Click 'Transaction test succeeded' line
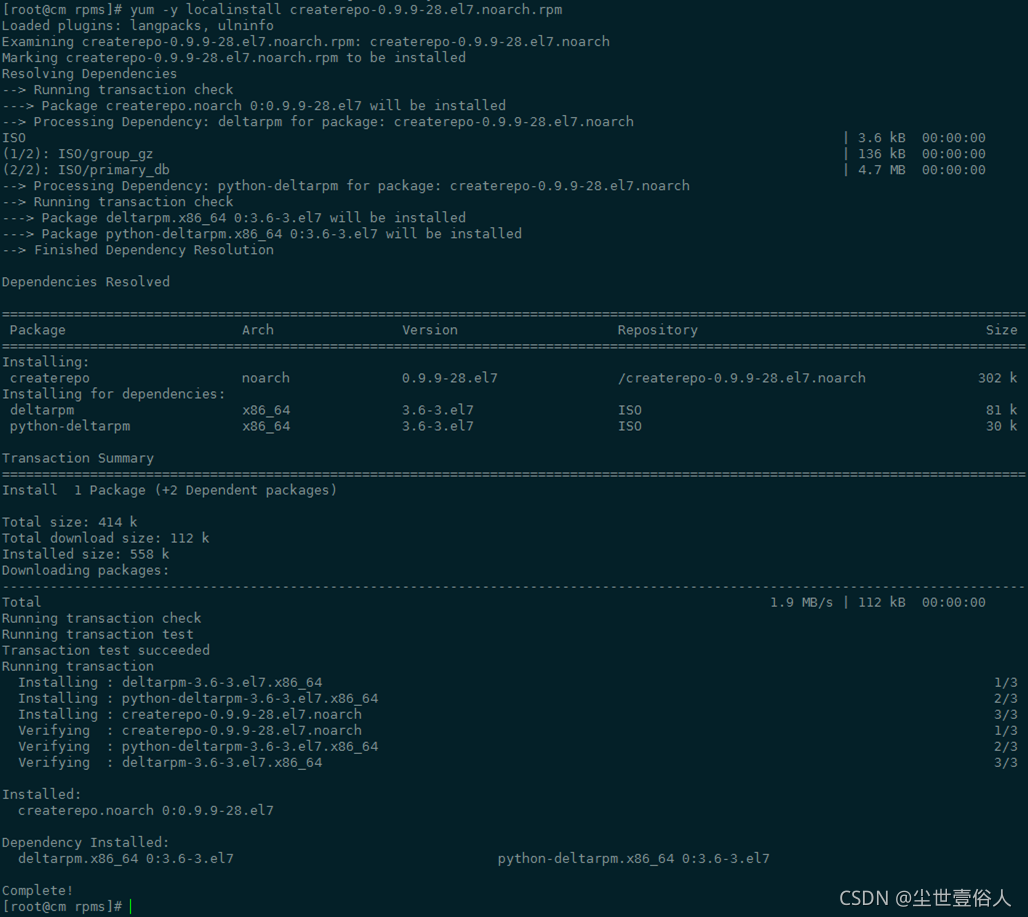 pos(106,650)
